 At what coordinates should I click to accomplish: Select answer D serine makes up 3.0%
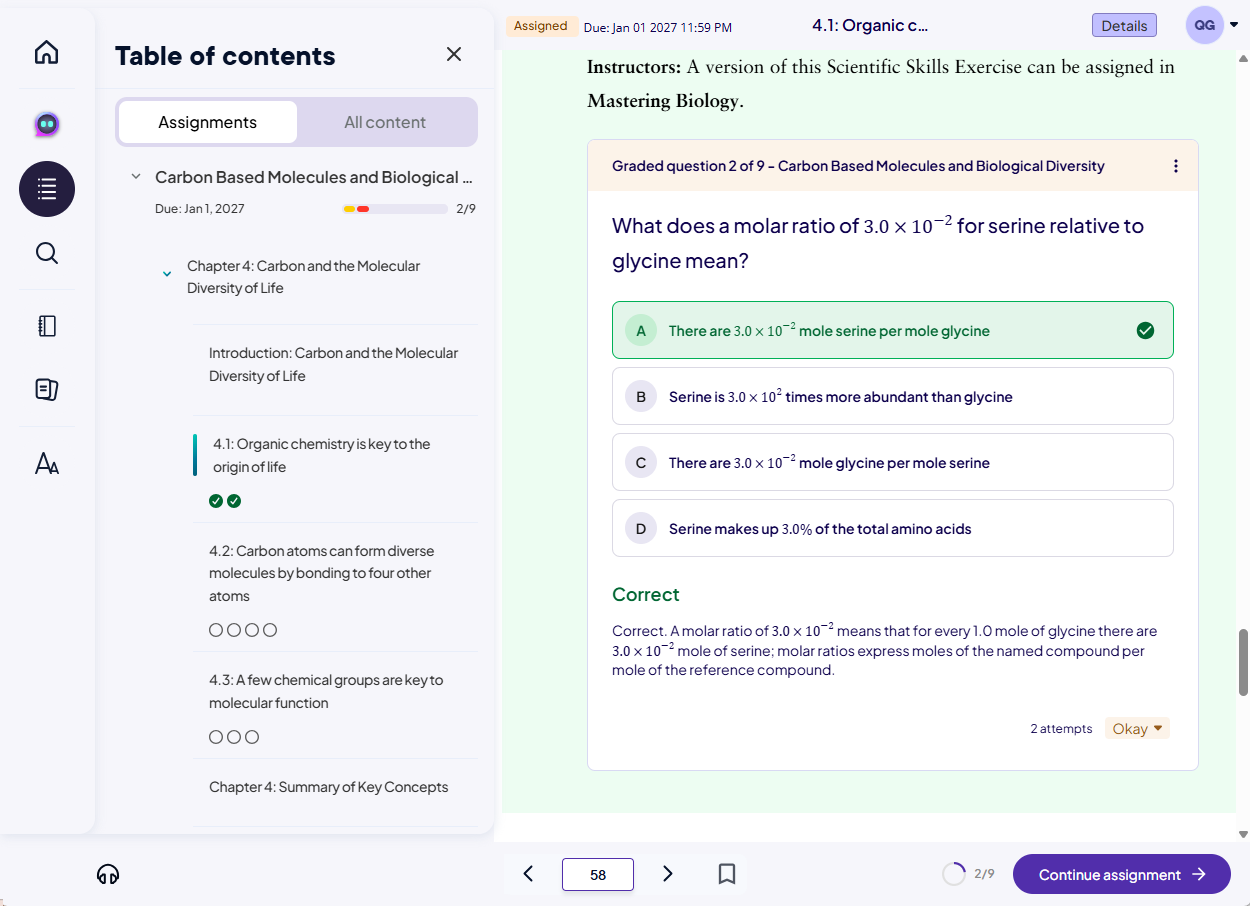(892, 529)
